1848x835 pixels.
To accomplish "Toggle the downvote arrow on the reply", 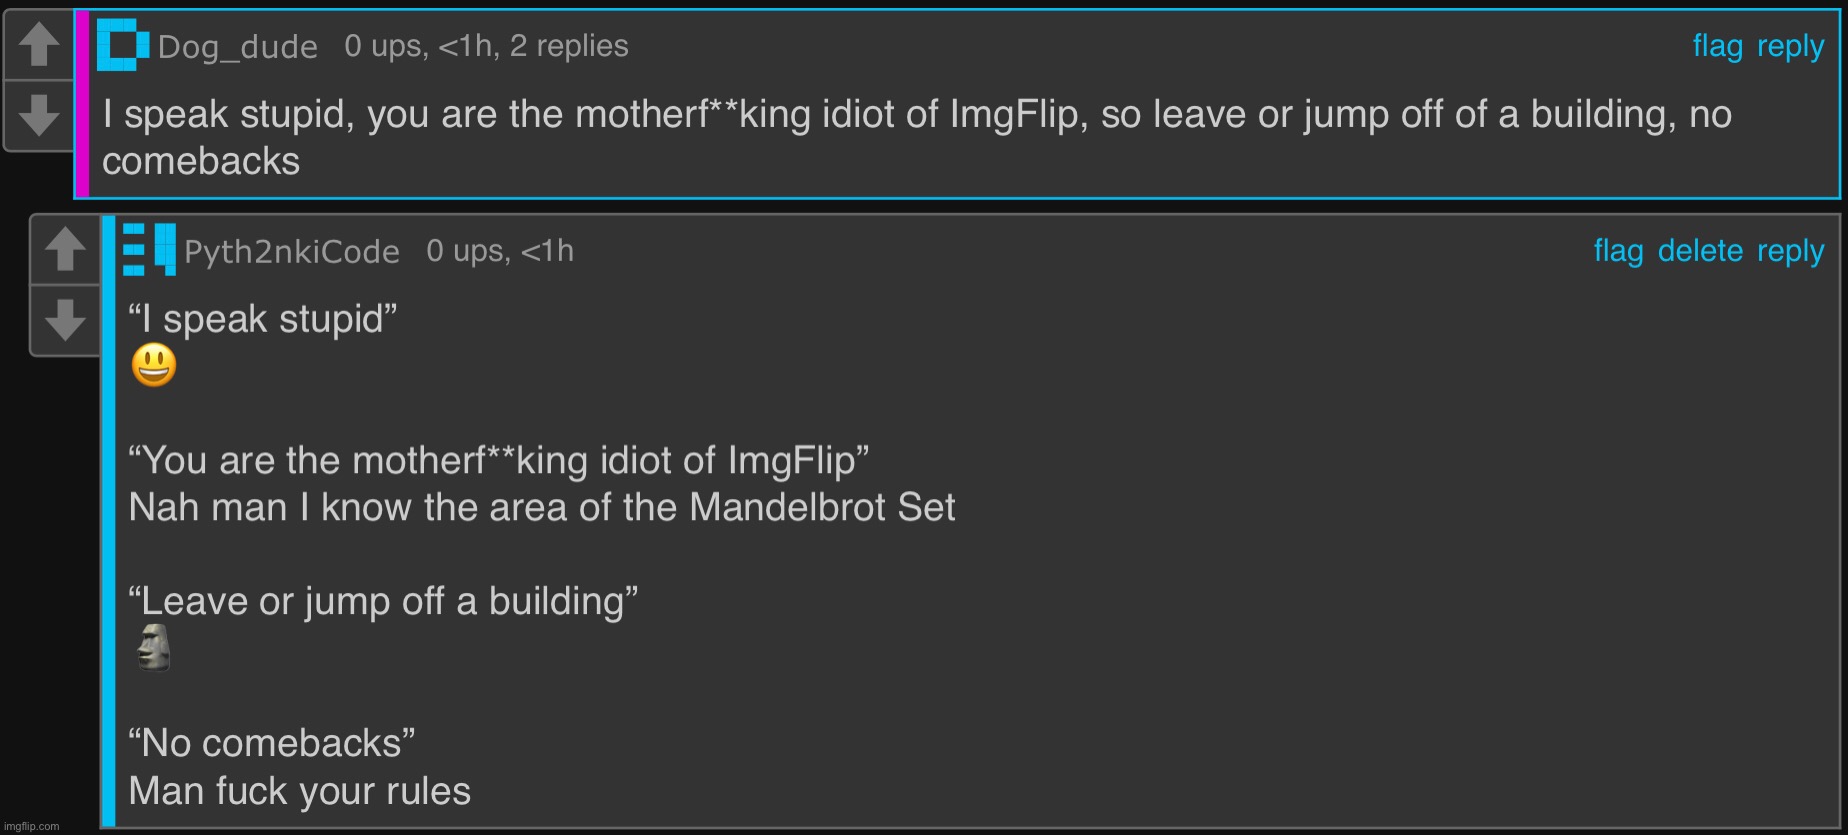I will click(65, 319).
